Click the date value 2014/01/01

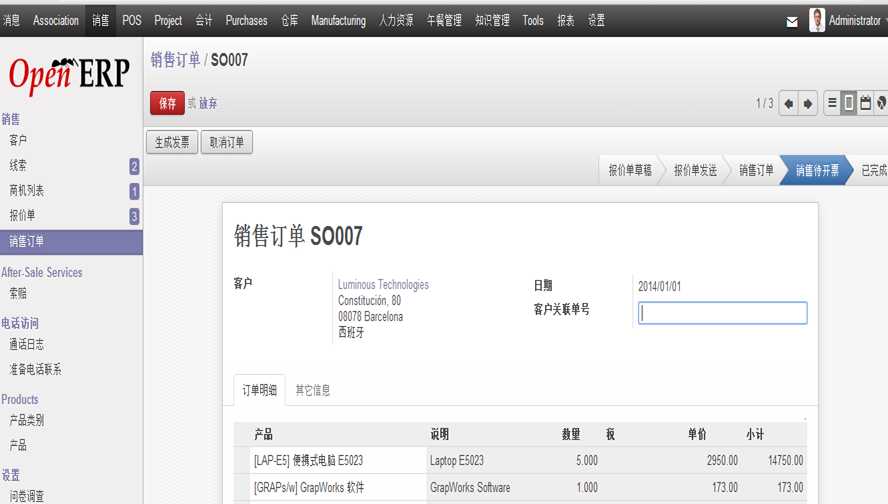659,286
